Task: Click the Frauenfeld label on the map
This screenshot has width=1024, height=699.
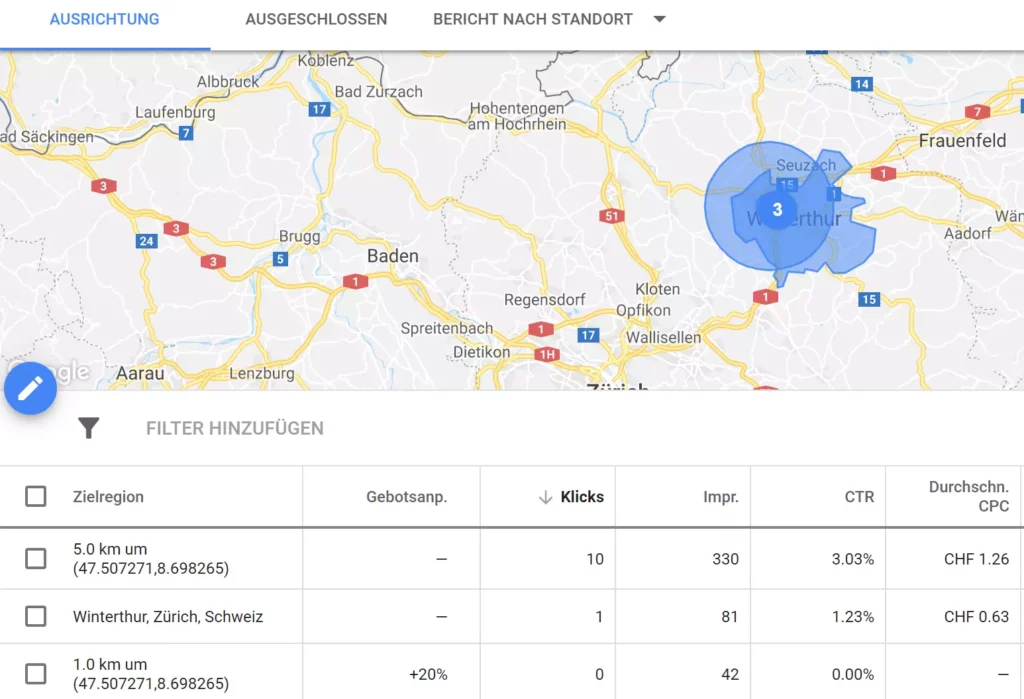Action: [x=963, y=140]
